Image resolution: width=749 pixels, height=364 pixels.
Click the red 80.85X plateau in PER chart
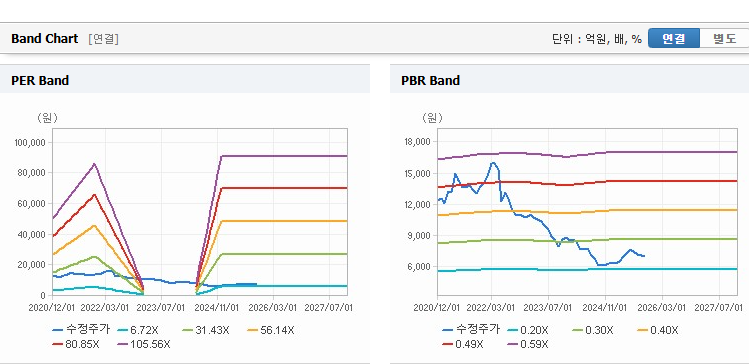(x=284, y=188)
